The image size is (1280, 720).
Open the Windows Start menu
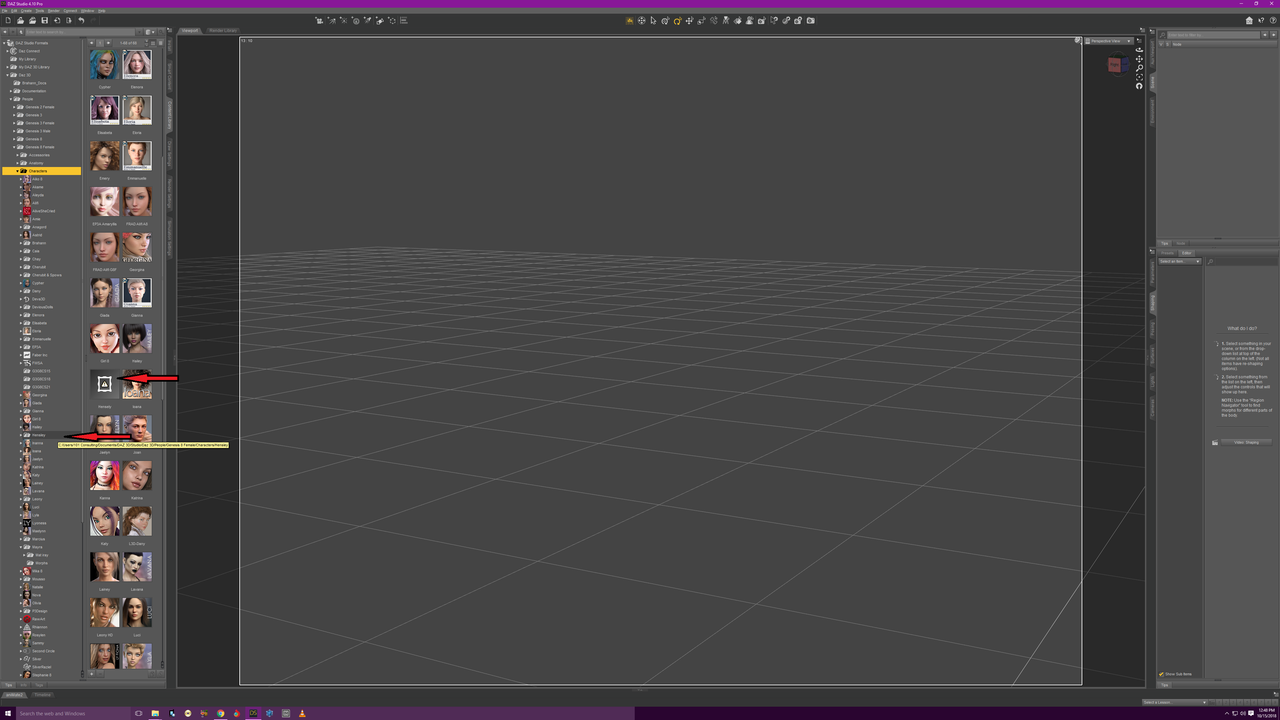(x=8, y=713)
